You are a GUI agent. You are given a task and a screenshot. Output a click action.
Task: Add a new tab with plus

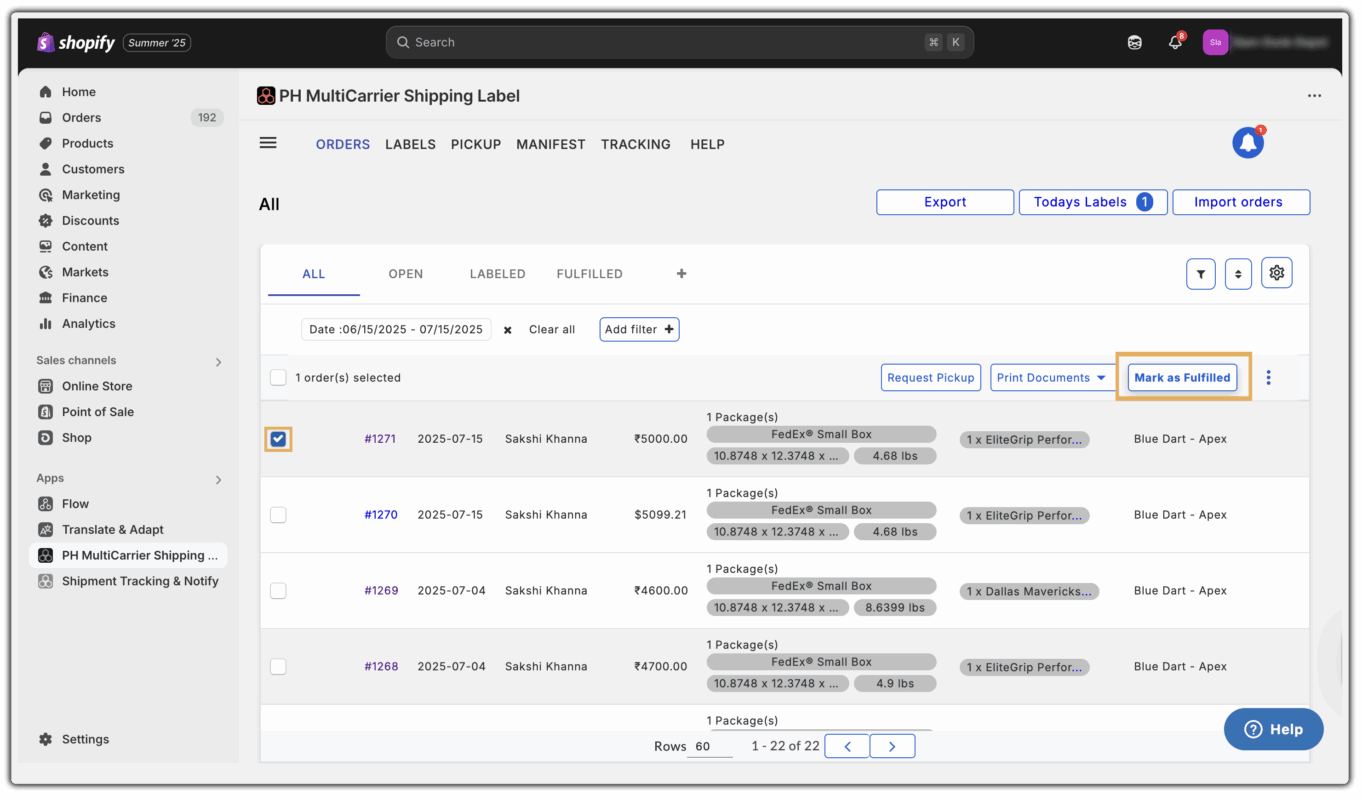click(x=682, y=274)
